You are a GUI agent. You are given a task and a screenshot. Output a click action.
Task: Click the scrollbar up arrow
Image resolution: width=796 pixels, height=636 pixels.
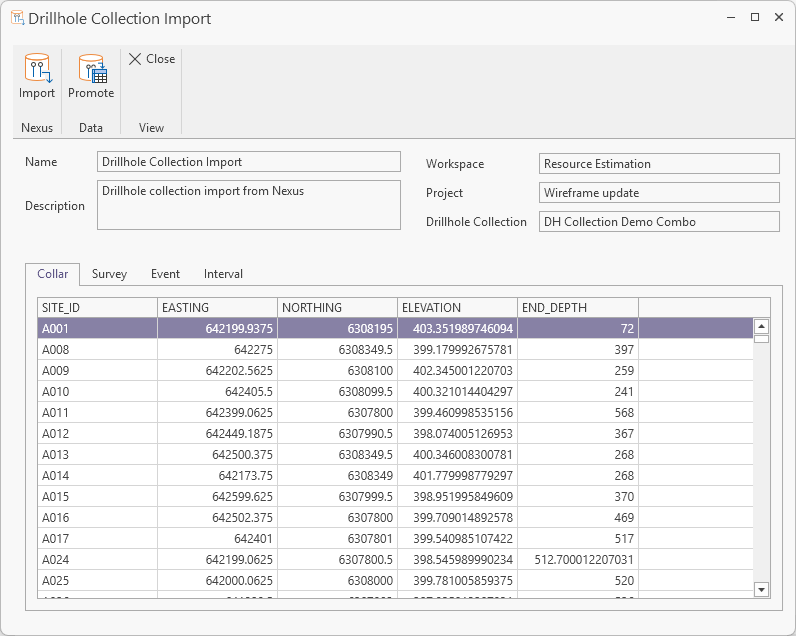[x=761, y=327]
